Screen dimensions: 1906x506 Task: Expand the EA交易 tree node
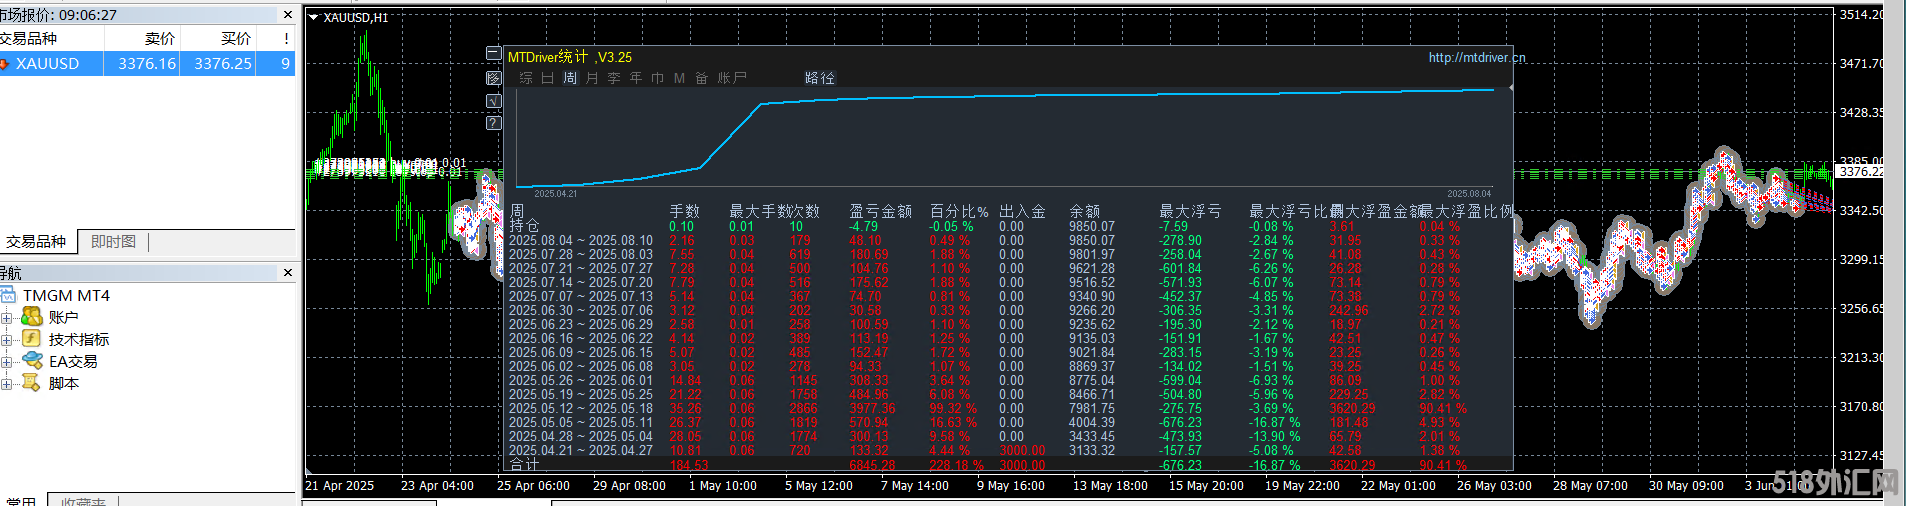coord(6,362)
